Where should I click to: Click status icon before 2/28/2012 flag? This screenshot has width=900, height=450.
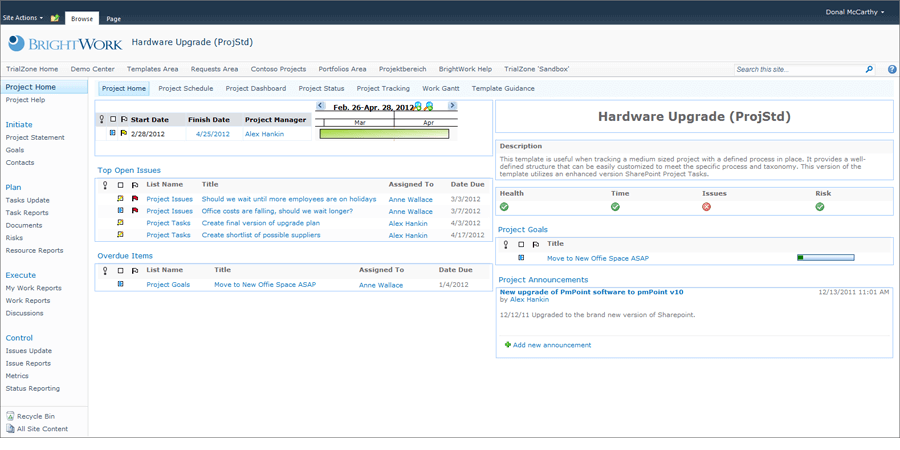(x=112, y=133)
